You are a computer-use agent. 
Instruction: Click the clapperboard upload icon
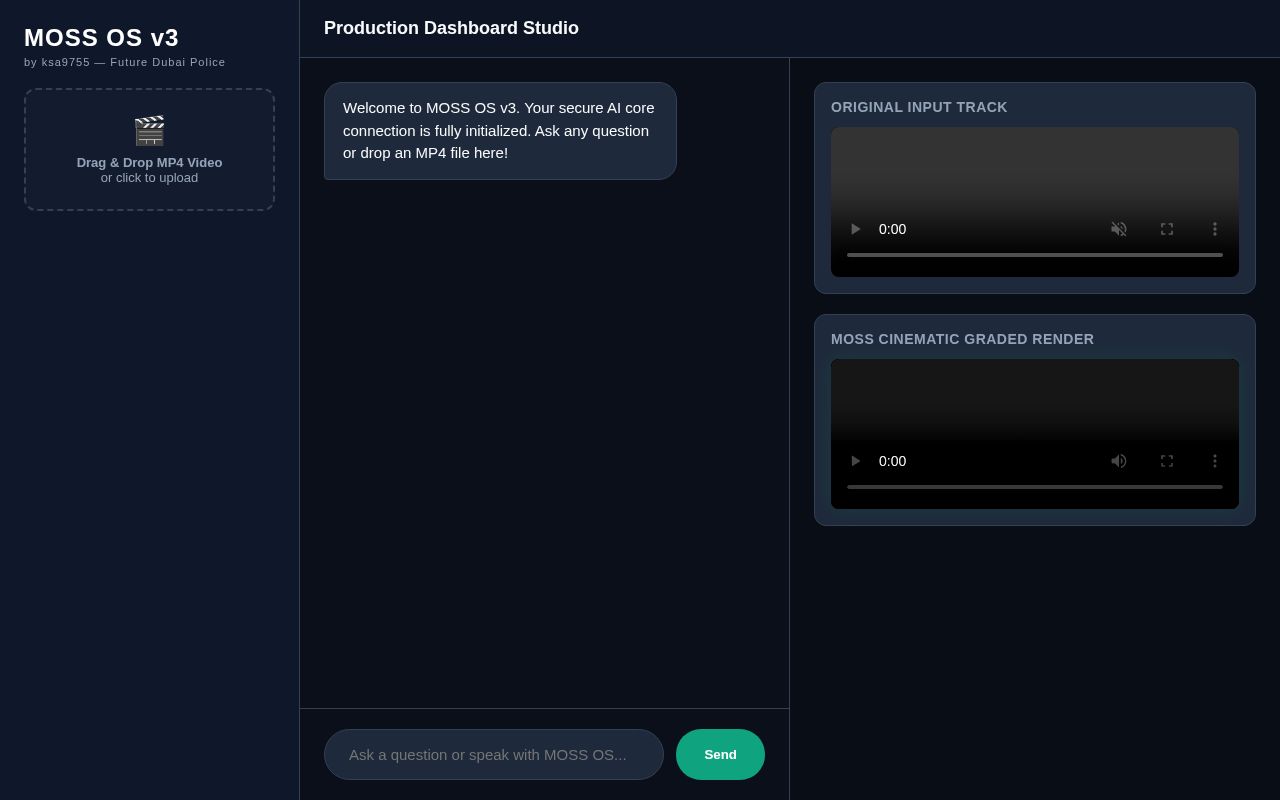pyautogui.click(x=149, y=130)
